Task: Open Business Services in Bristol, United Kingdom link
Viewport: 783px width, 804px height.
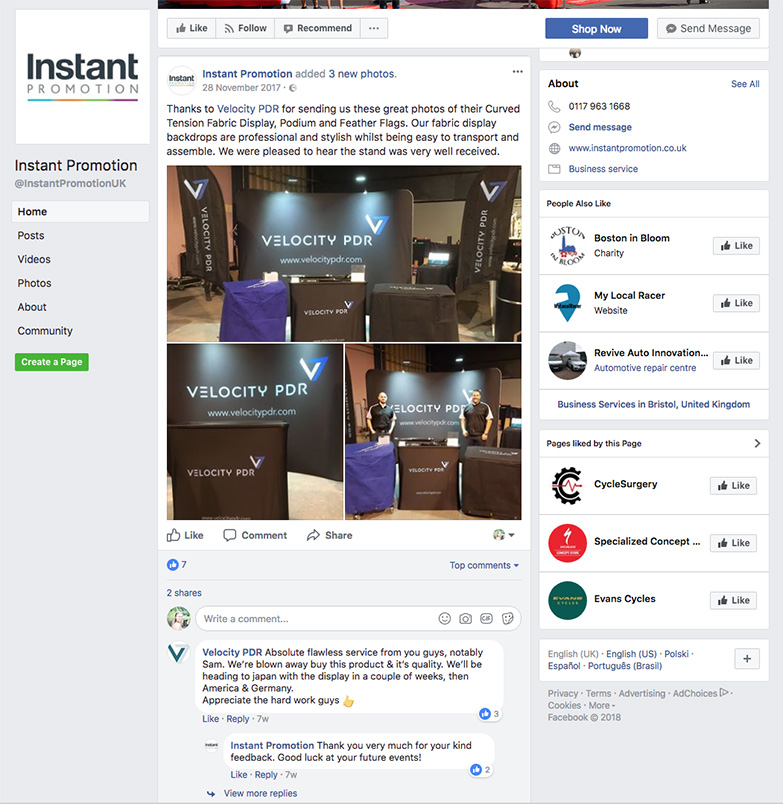Action: coord(654,405)
